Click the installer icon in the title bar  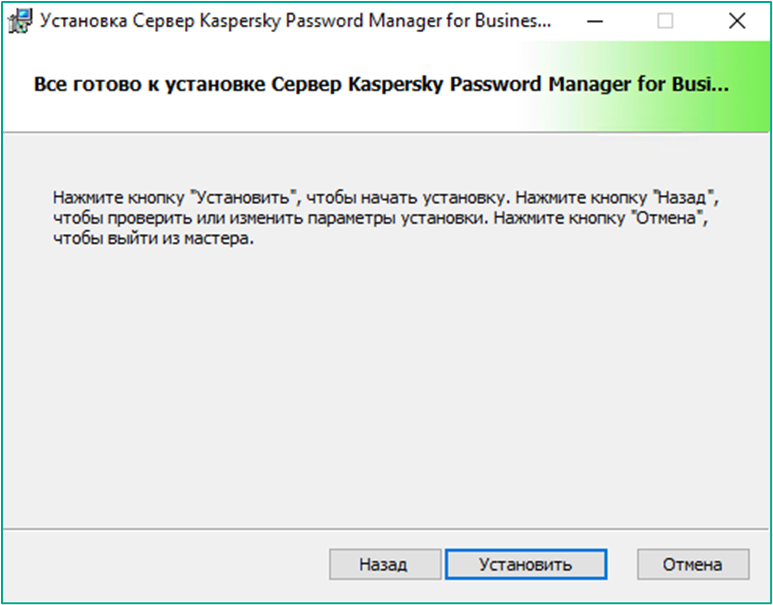[21, 21]
